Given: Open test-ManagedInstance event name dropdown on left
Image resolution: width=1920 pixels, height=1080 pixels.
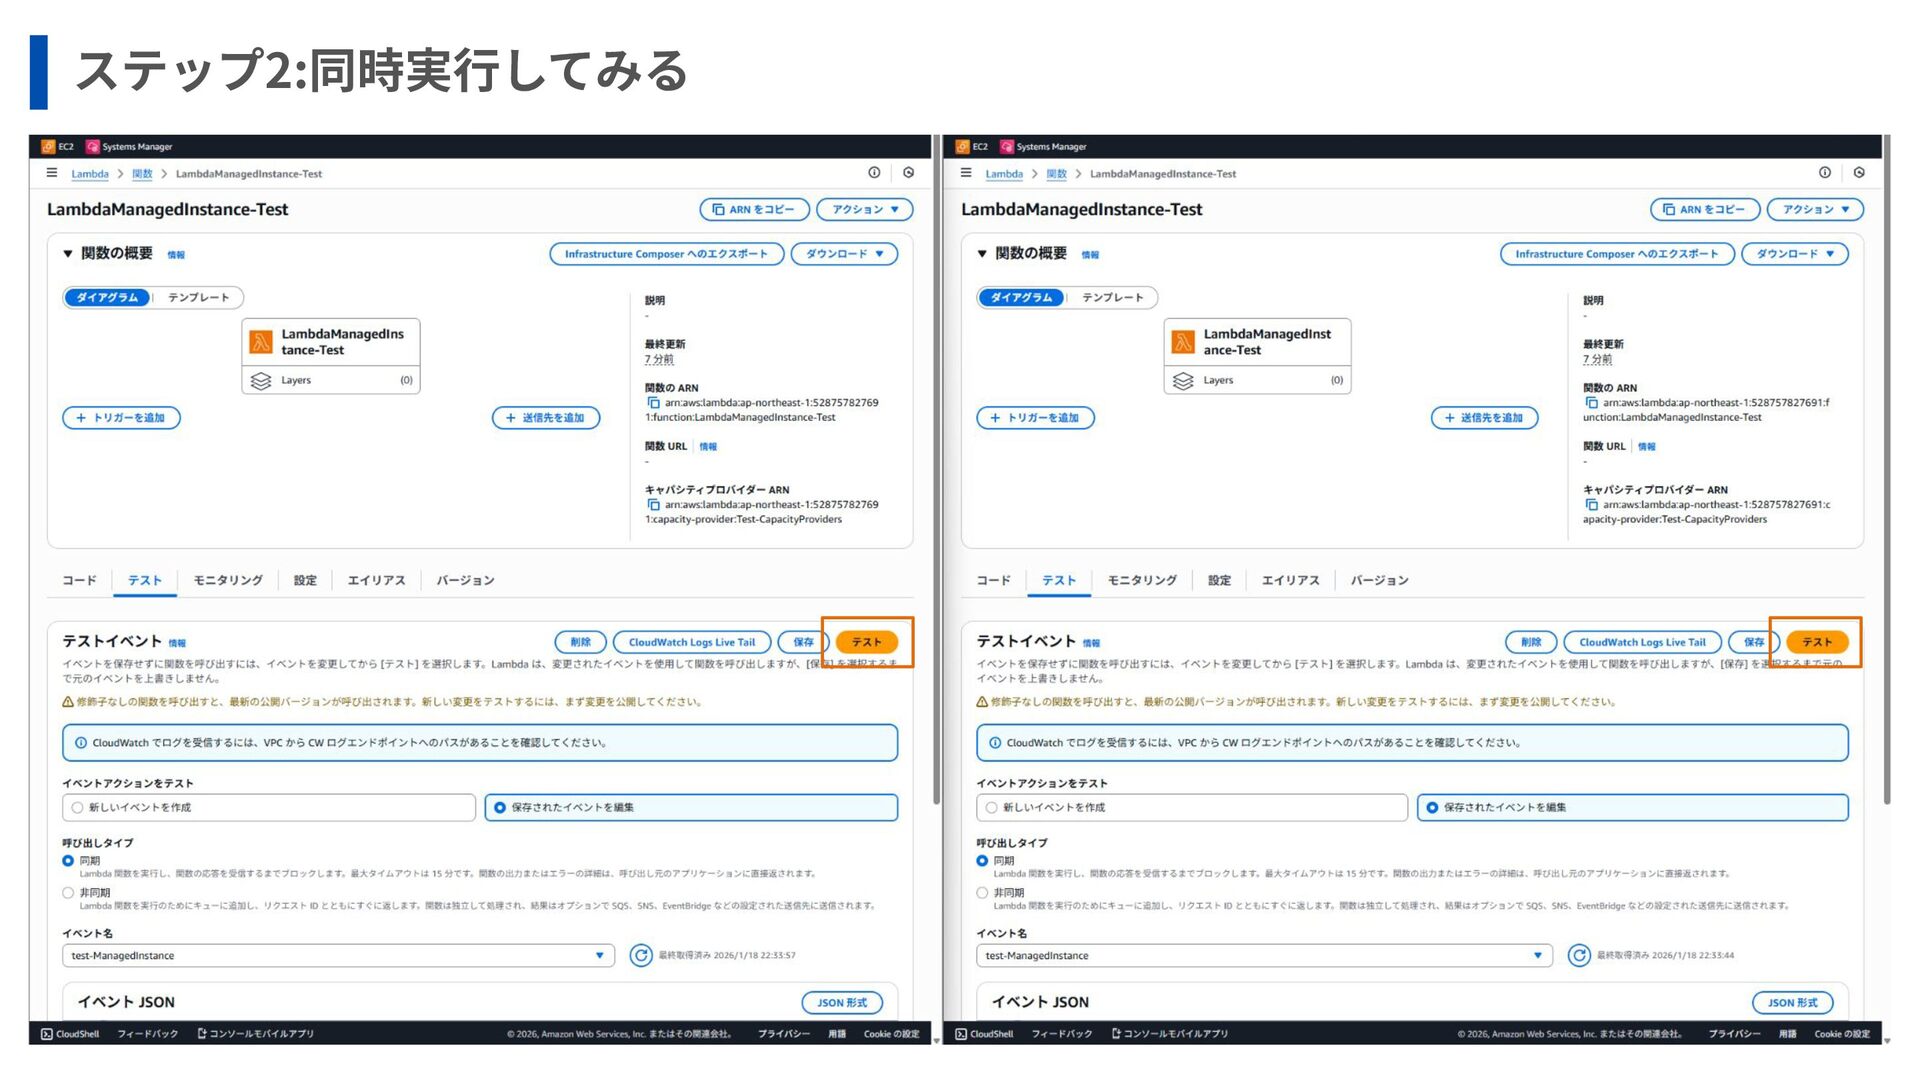Looking at the screenshot, I should 338,956.
